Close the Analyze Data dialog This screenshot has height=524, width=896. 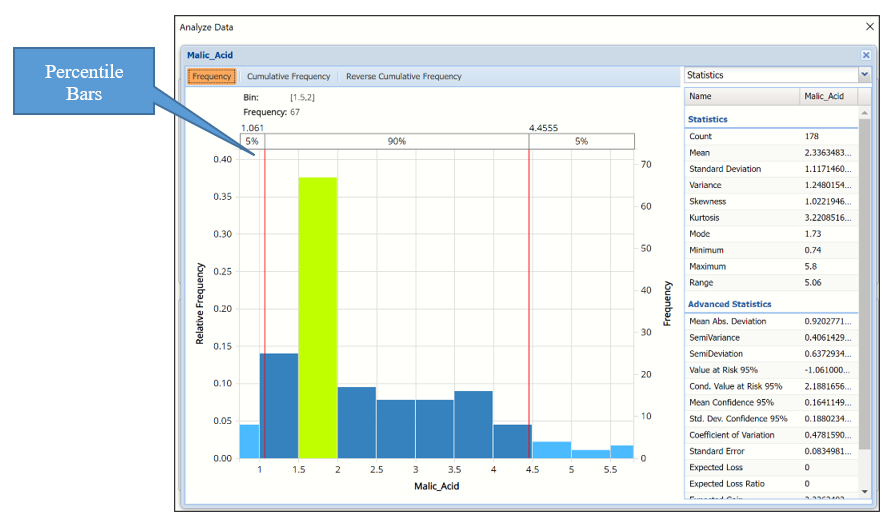pyautogui.click(x=869, y=28)
